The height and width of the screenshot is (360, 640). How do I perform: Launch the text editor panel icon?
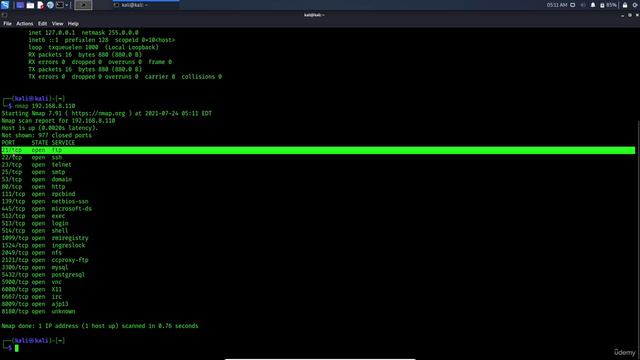click(x=40, y=5)
